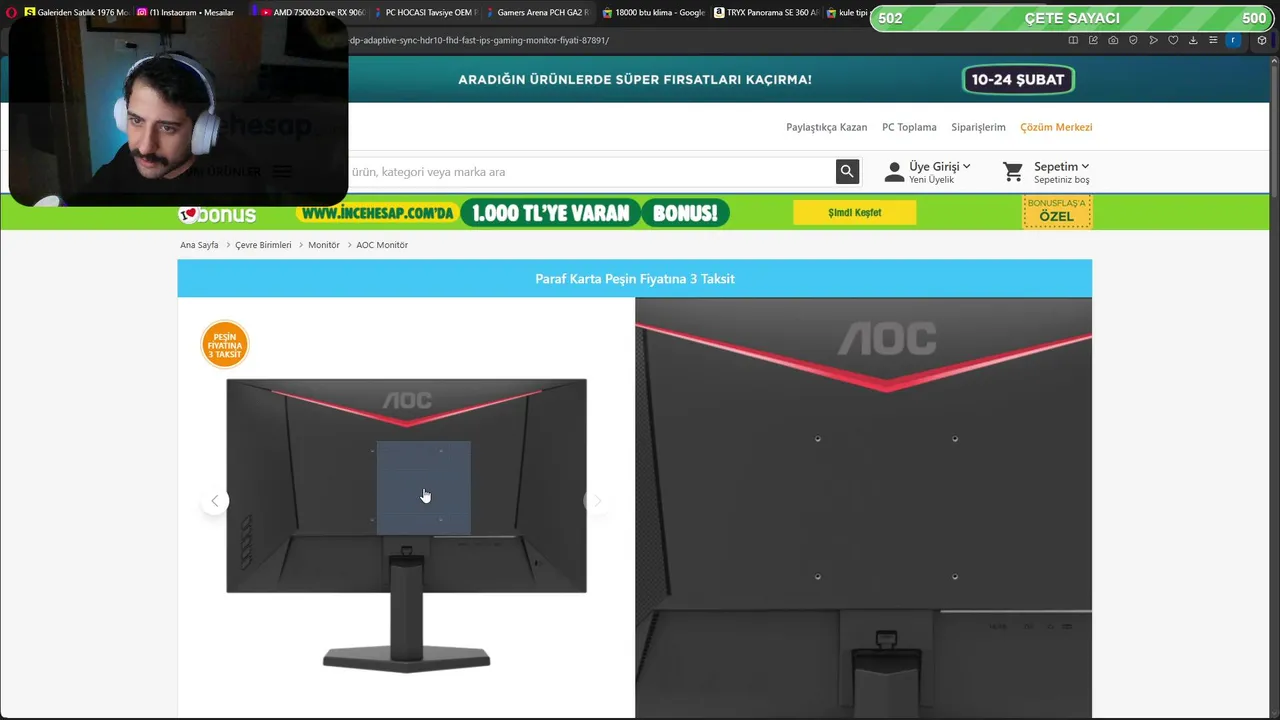
Task: Click AOC monitor back-view product image
Action: click(406, 525)
